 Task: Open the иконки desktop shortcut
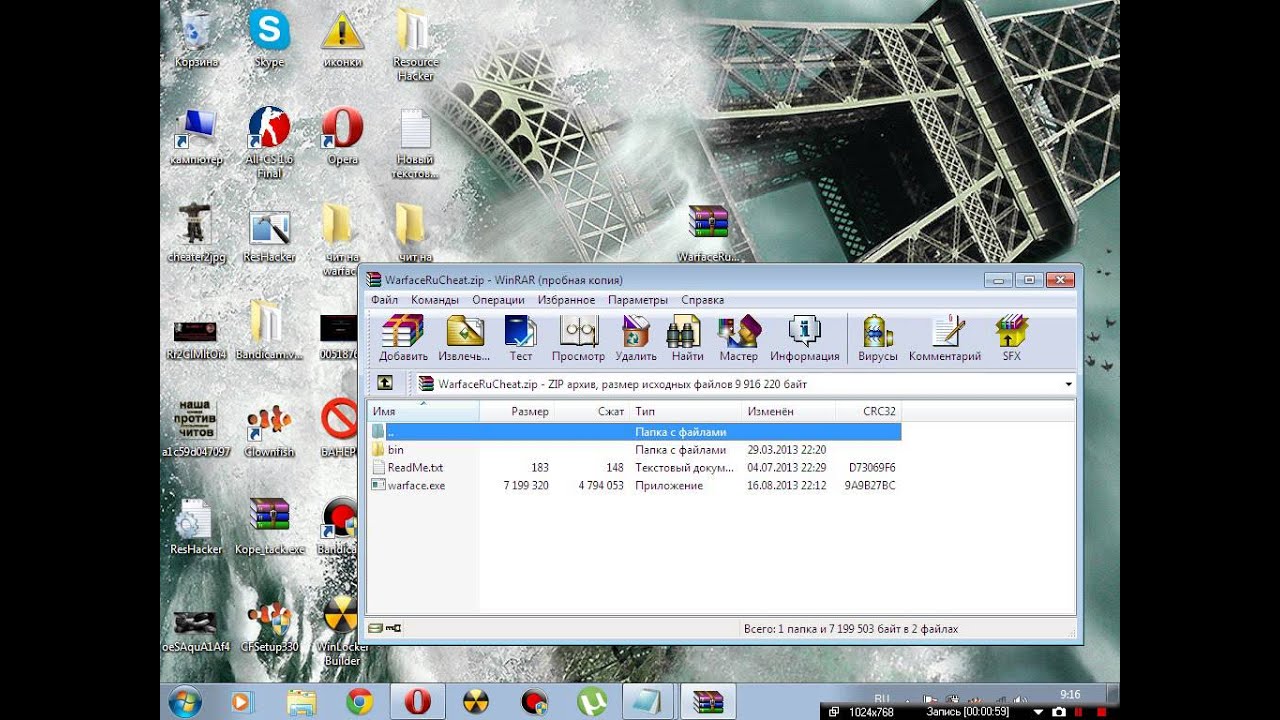point(342,38)
